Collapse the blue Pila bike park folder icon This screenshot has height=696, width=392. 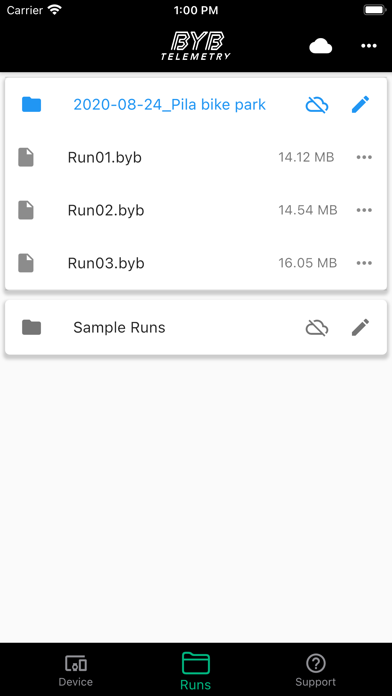32,105
